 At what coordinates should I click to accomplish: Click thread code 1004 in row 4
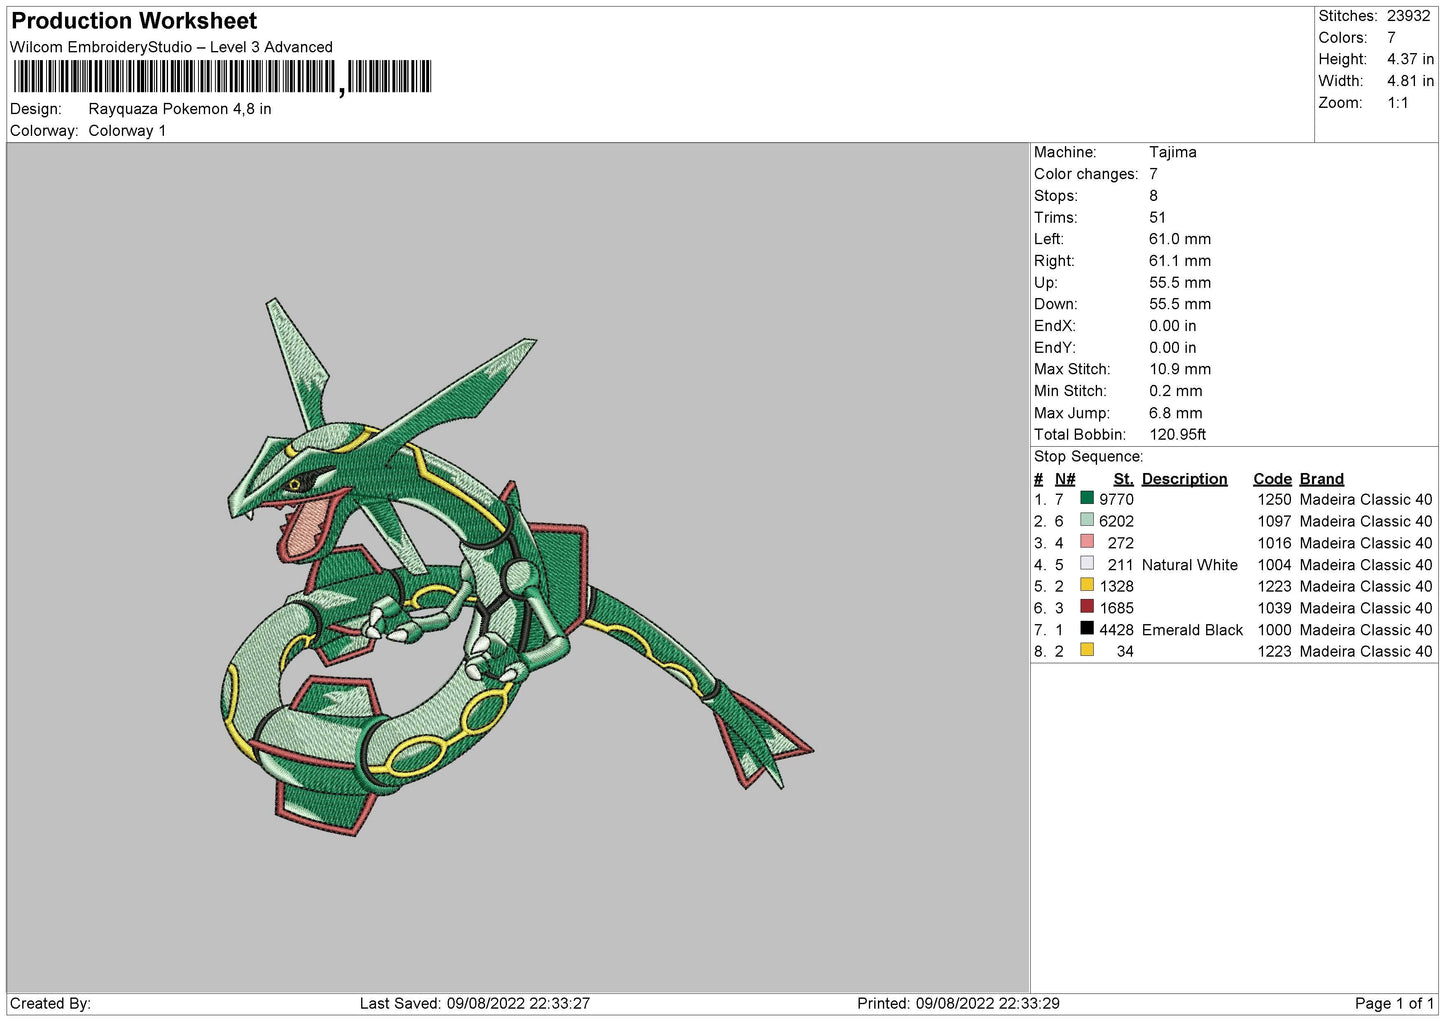1274,565
